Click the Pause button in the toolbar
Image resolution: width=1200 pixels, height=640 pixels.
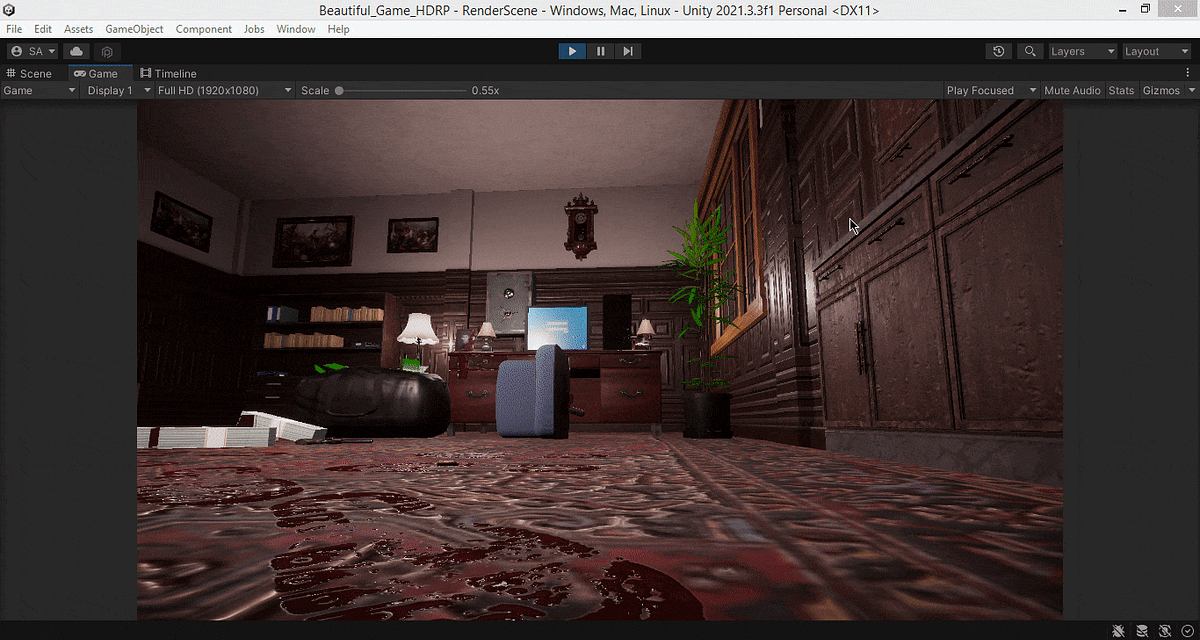tap(599, 51)
